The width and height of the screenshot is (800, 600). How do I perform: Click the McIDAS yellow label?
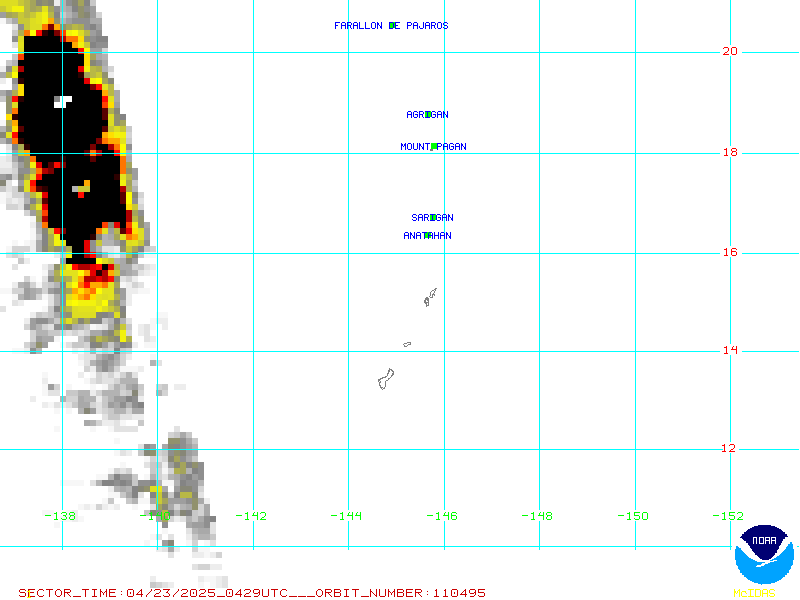(x=755, y=593)
